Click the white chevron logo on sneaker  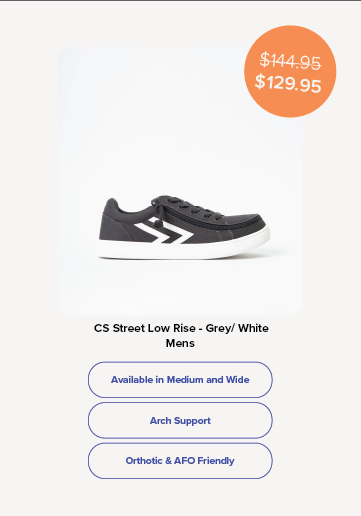164,231
